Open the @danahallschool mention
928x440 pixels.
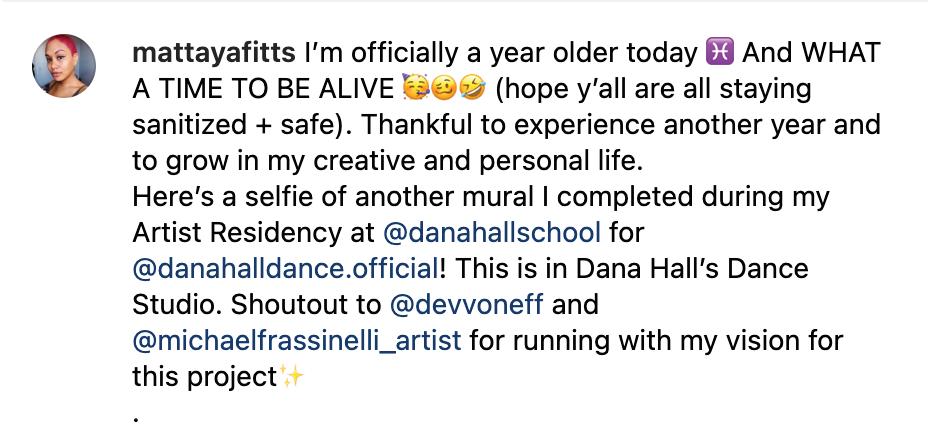tap(491, 233)
